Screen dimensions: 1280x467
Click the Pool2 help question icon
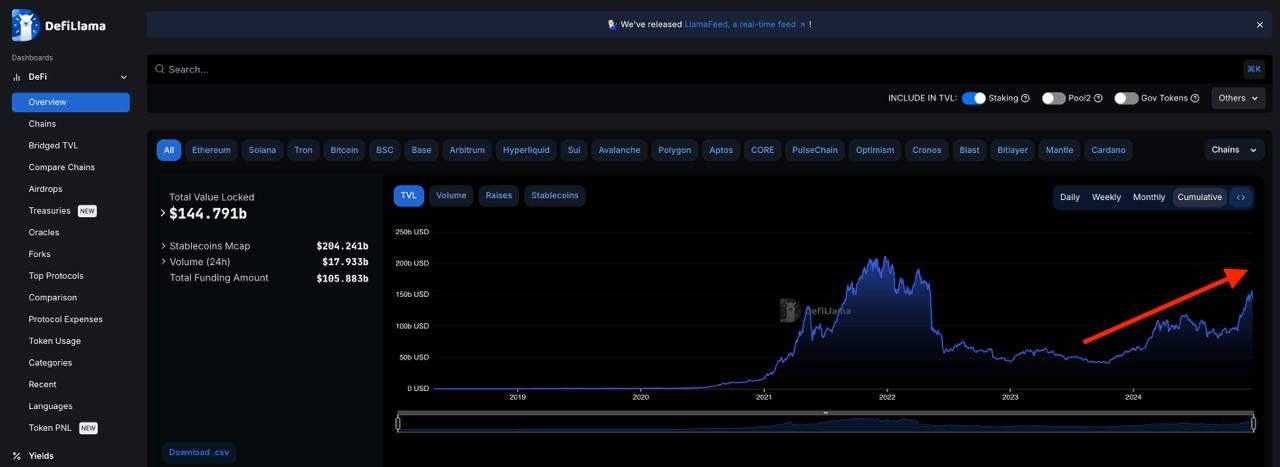click(x=1098, y=98)
